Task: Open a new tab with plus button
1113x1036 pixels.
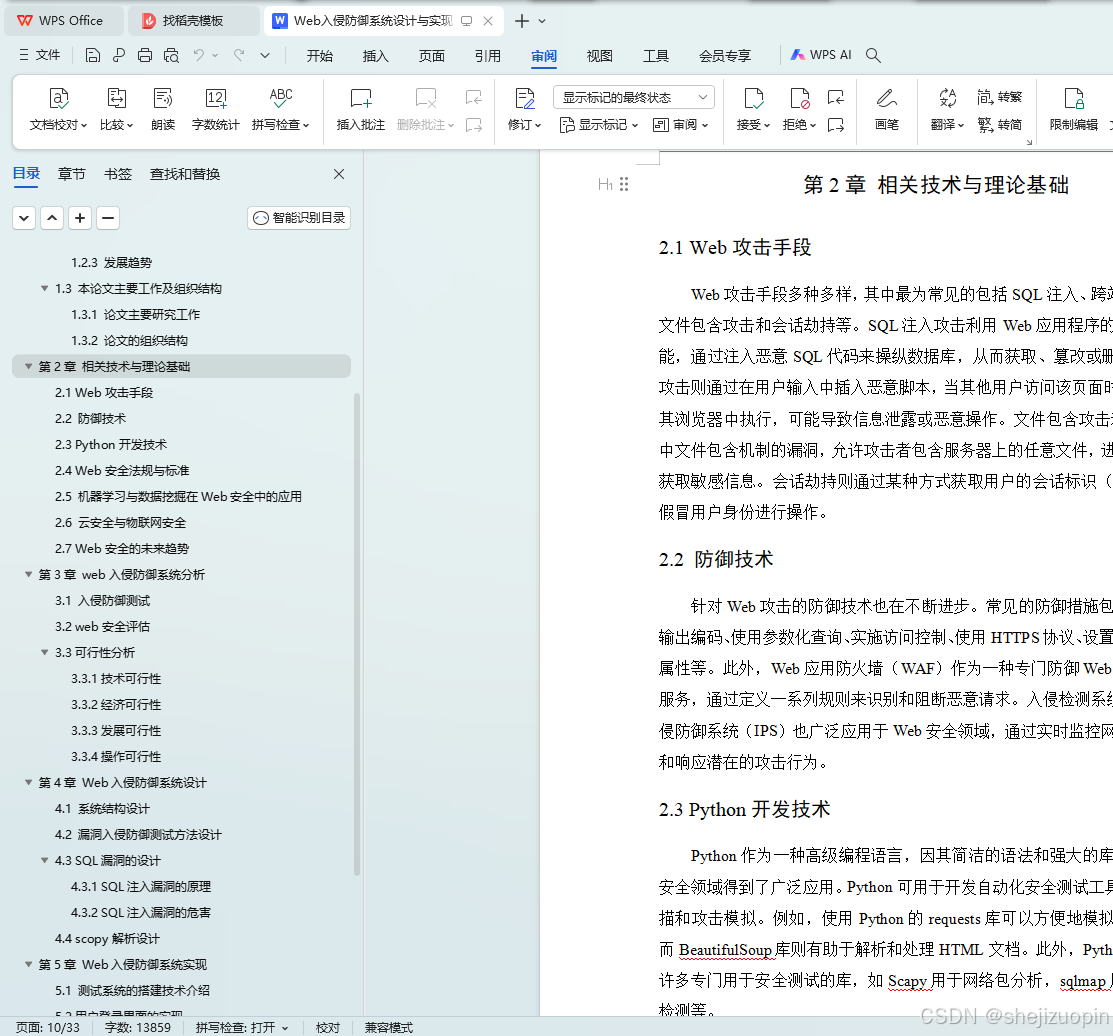Action: 522,21
